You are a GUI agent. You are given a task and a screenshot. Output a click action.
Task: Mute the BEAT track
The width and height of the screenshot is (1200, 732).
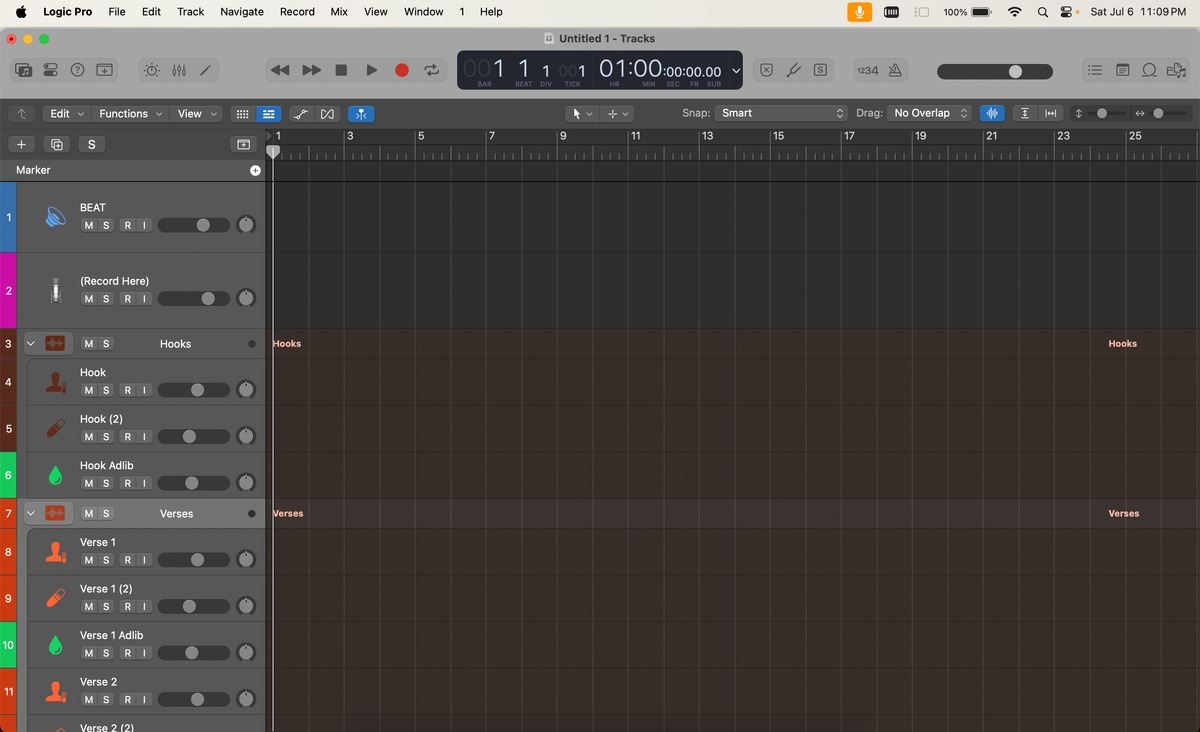(x=89, y=226)
